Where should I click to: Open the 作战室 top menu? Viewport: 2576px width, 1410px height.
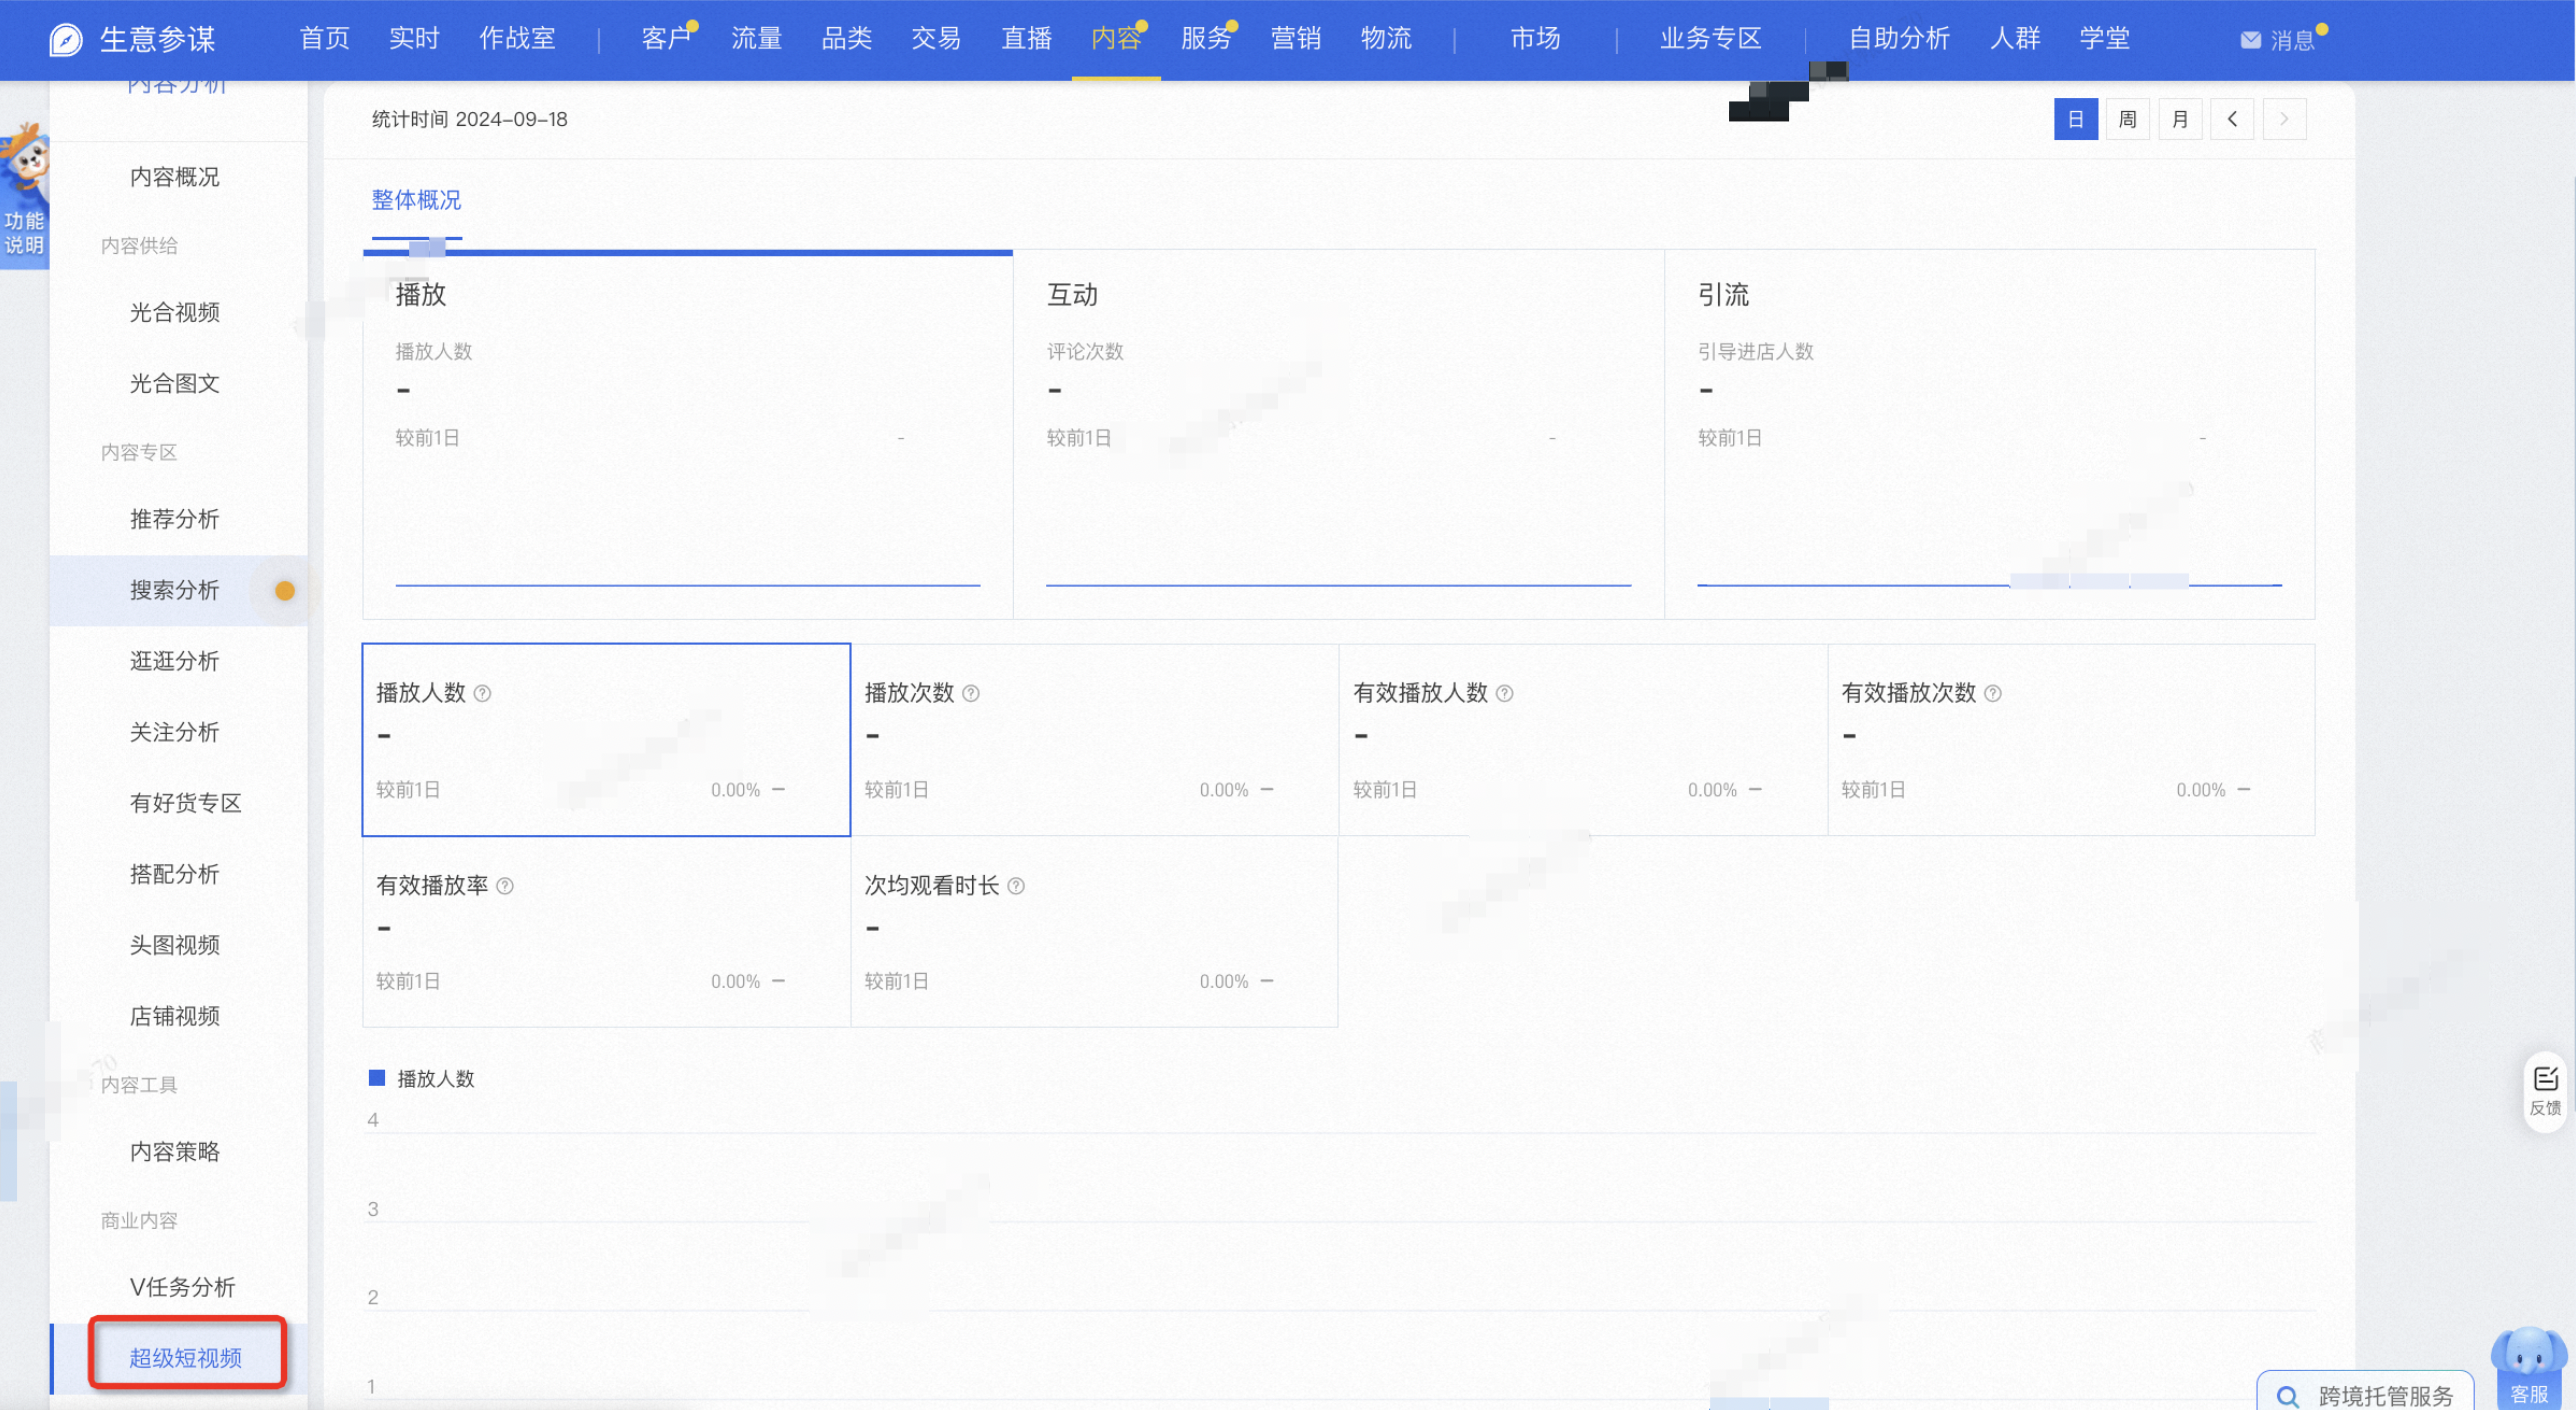[x=517, y=38]
